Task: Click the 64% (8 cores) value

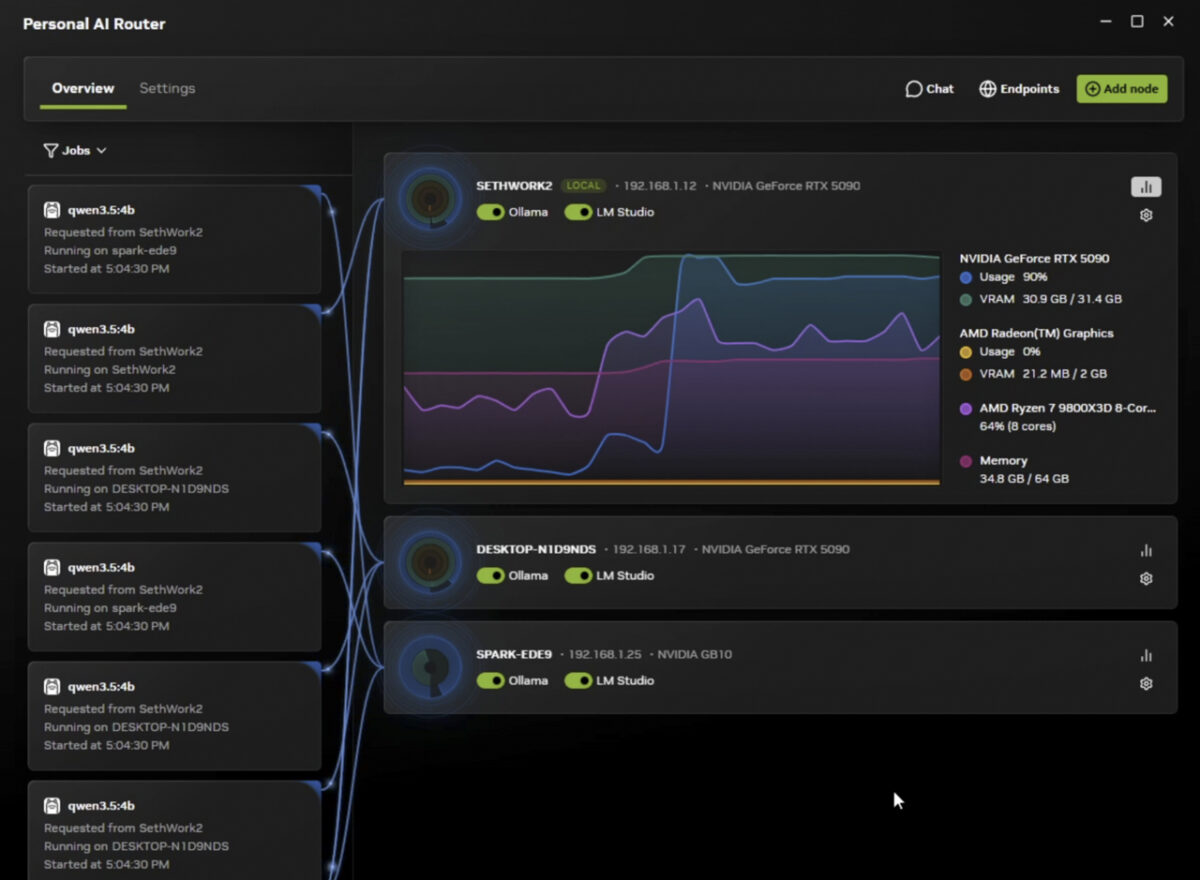Action: (1017, 426)
